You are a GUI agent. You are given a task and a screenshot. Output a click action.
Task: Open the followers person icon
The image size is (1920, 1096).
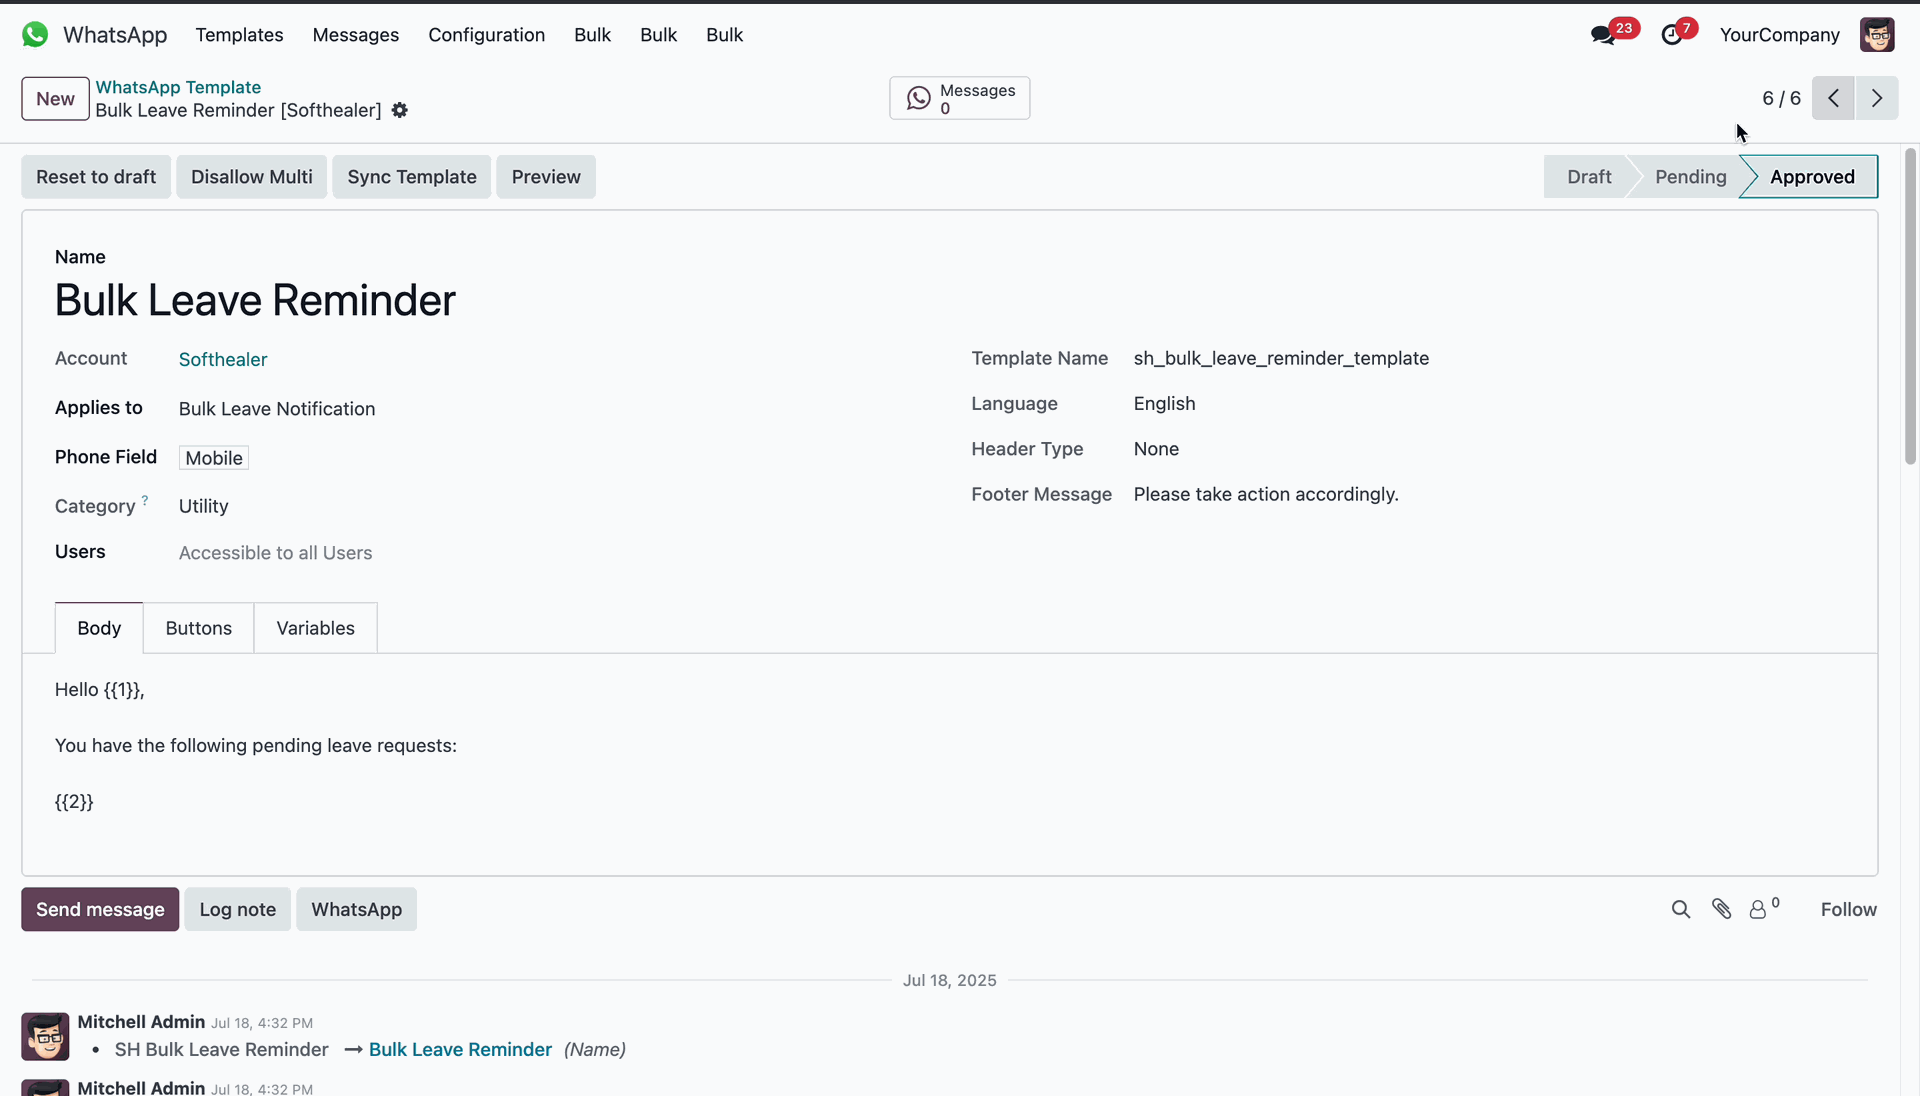click(x=1758, y=909)
